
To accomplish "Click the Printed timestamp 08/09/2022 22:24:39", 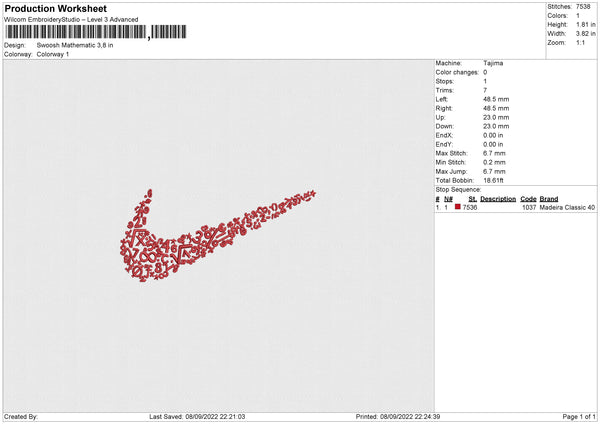I will pyautogui.click(x=410, y=417).
